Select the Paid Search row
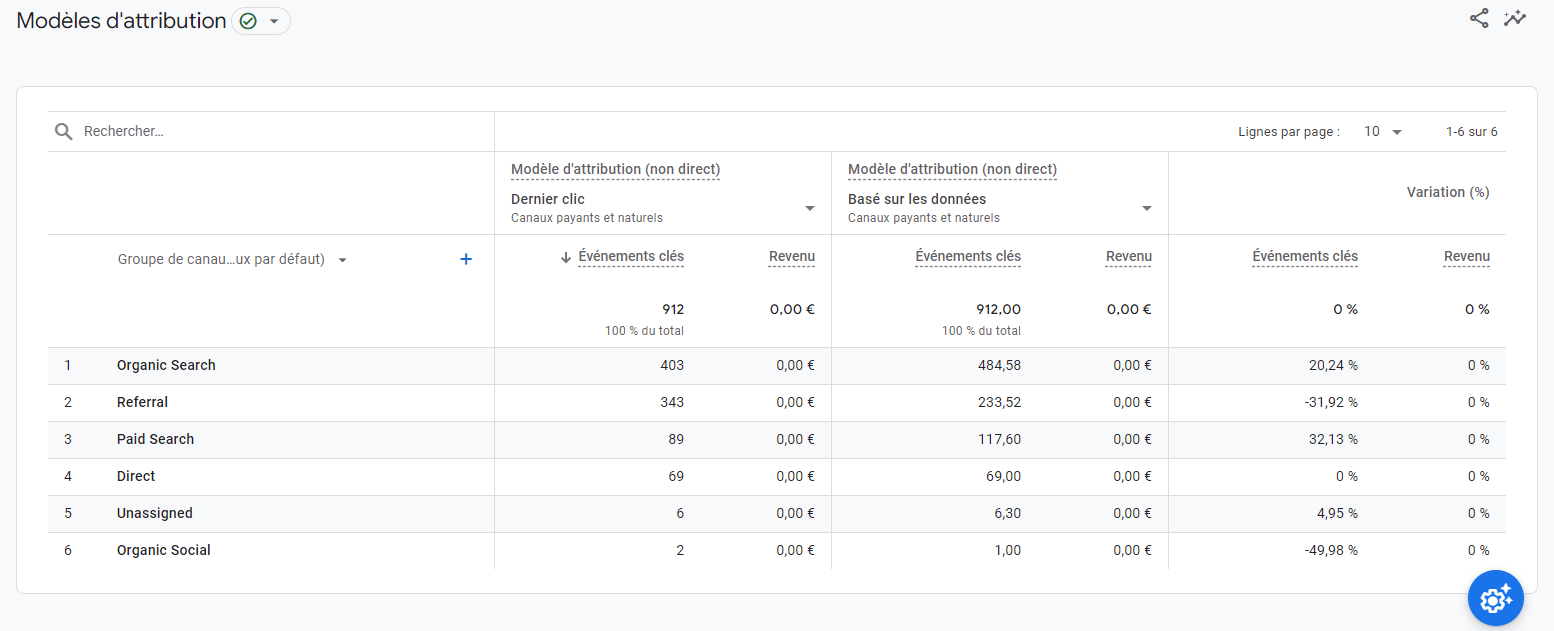Screen dimensions: 1554x631 (x=776, y=439)
